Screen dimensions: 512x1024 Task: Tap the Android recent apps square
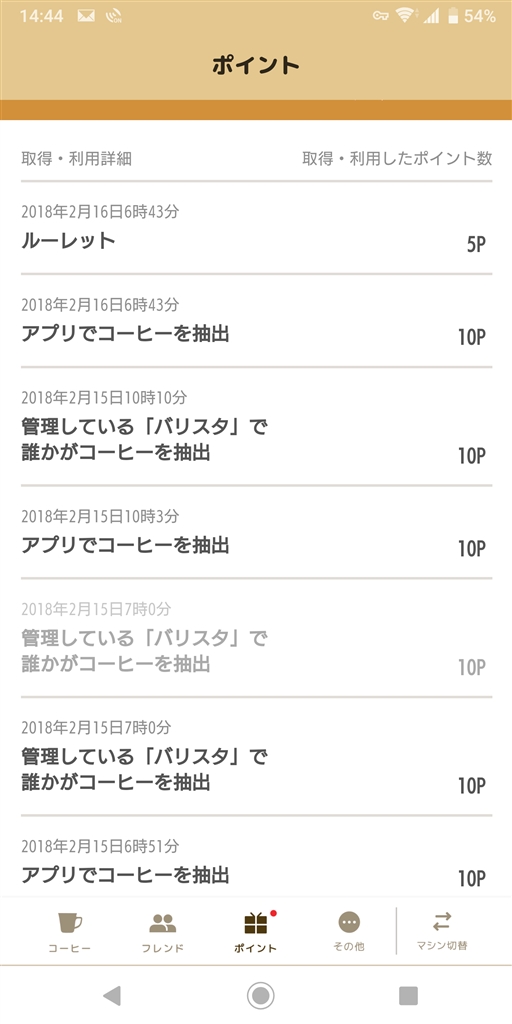click(x=408, y=995)
